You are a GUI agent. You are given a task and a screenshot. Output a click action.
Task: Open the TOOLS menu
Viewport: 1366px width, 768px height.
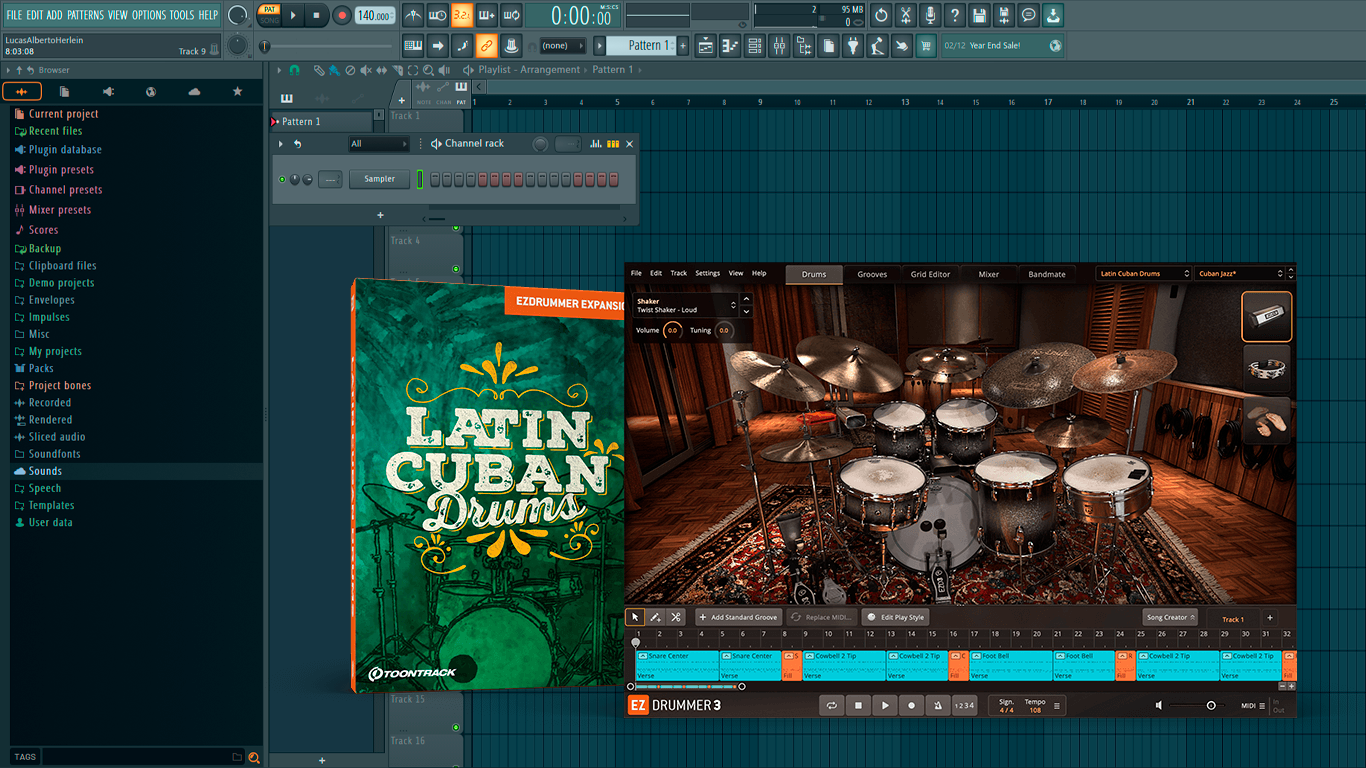tap(182, 15)
